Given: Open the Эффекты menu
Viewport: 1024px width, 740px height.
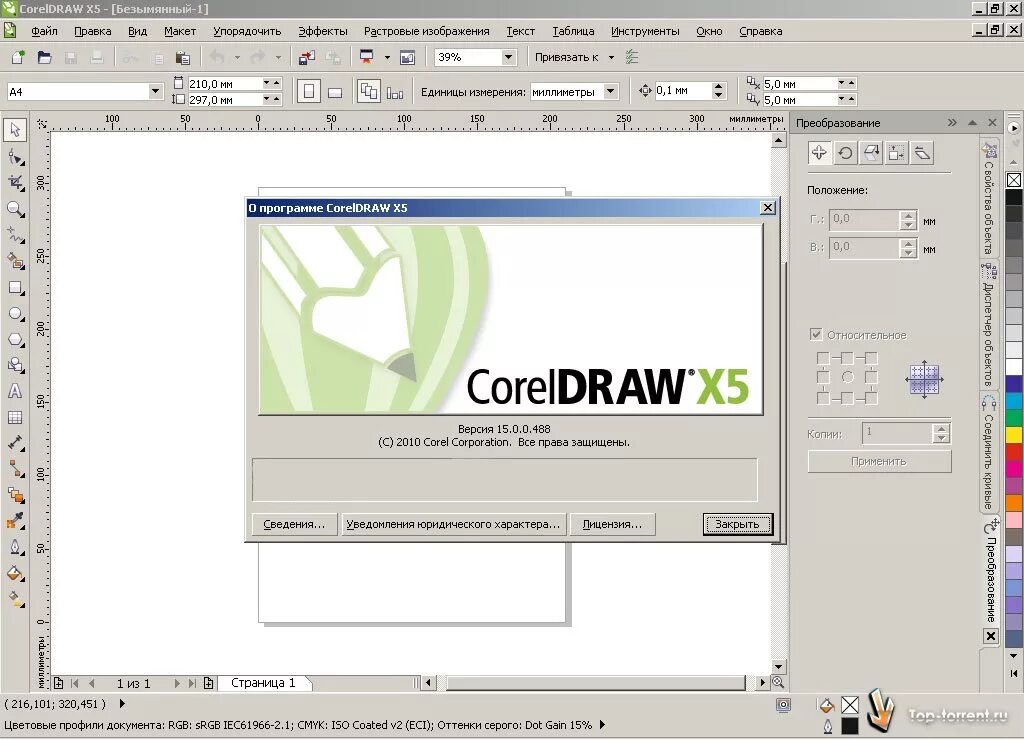Looking at the screenshot, I should 323,31.
